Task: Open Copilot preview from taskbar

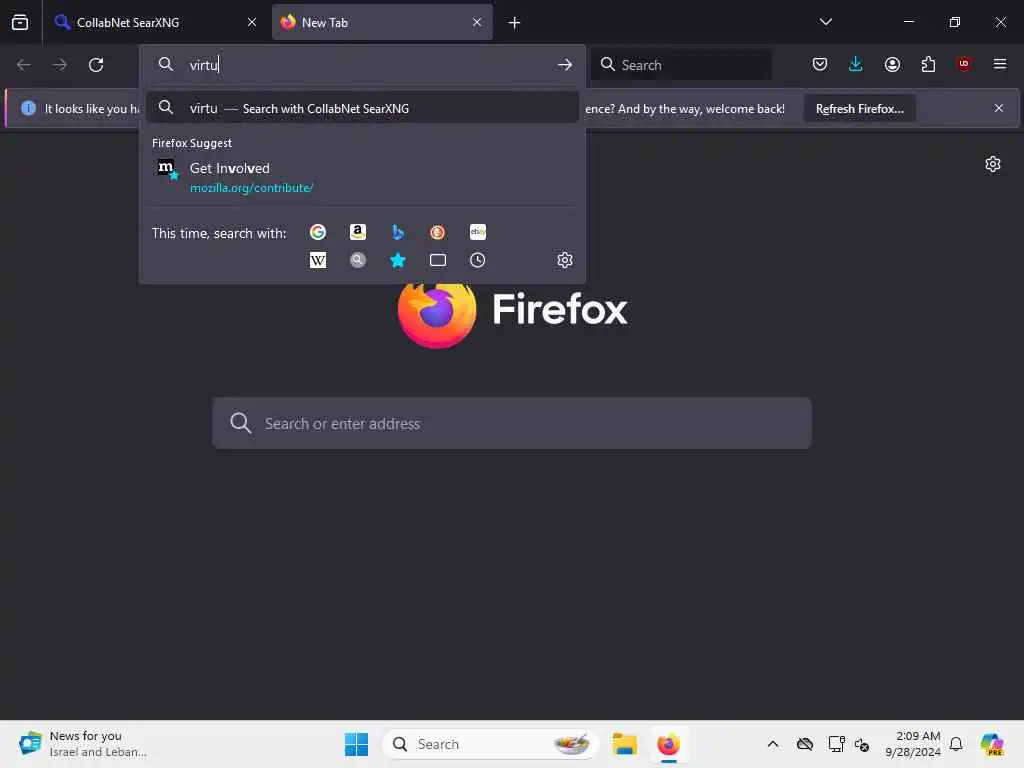Action: pos(991,744)
